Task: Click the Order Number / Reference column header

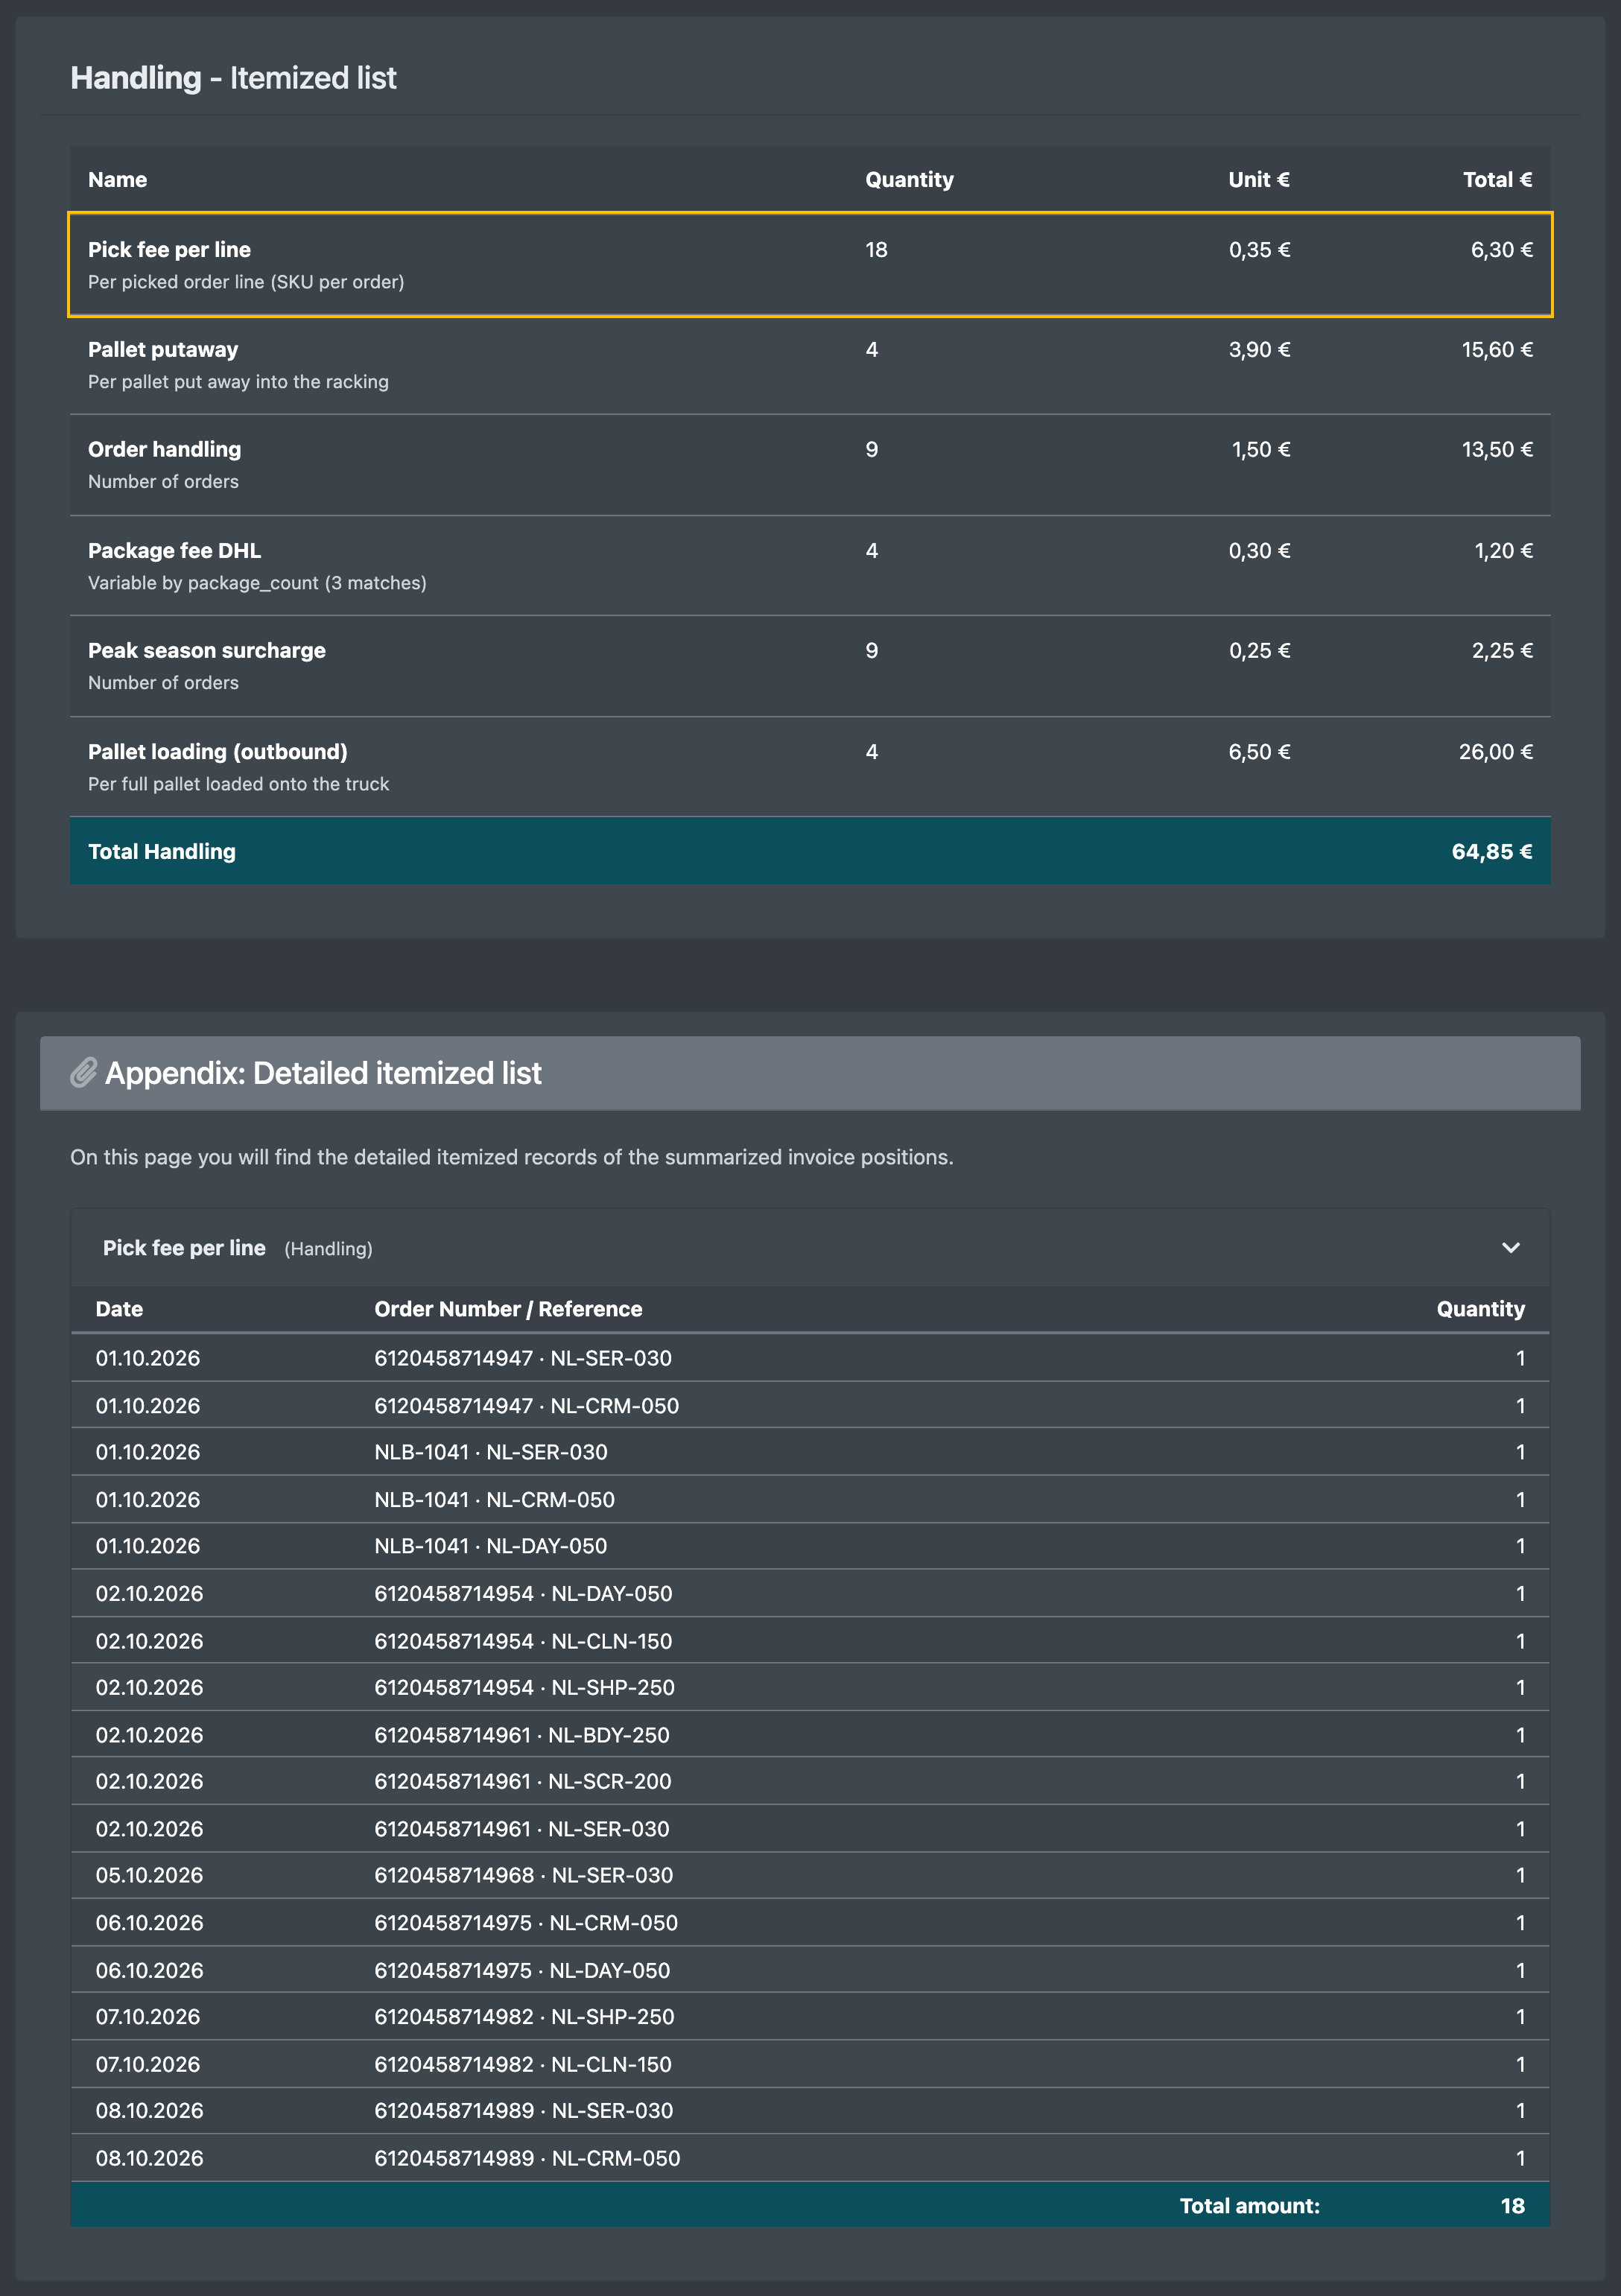Action: pos(508,1309)
